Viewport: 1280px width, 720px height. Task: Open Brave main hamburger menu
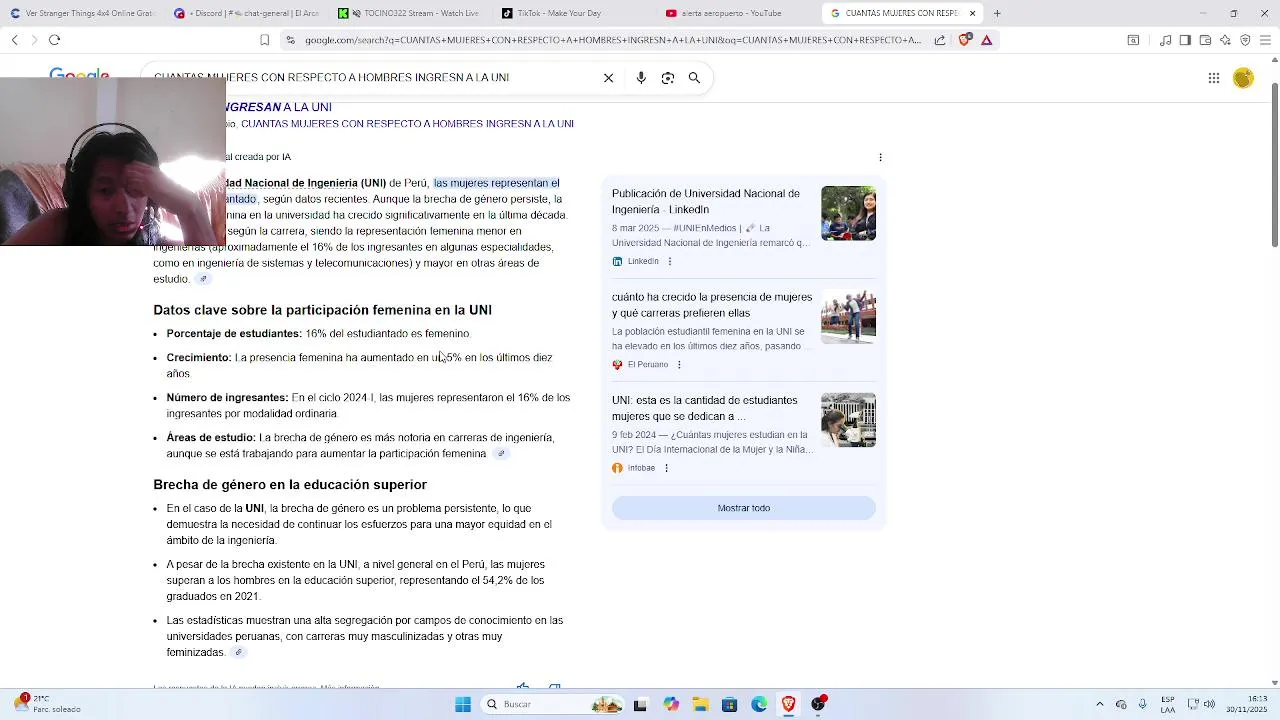[x=1265, y=40]
